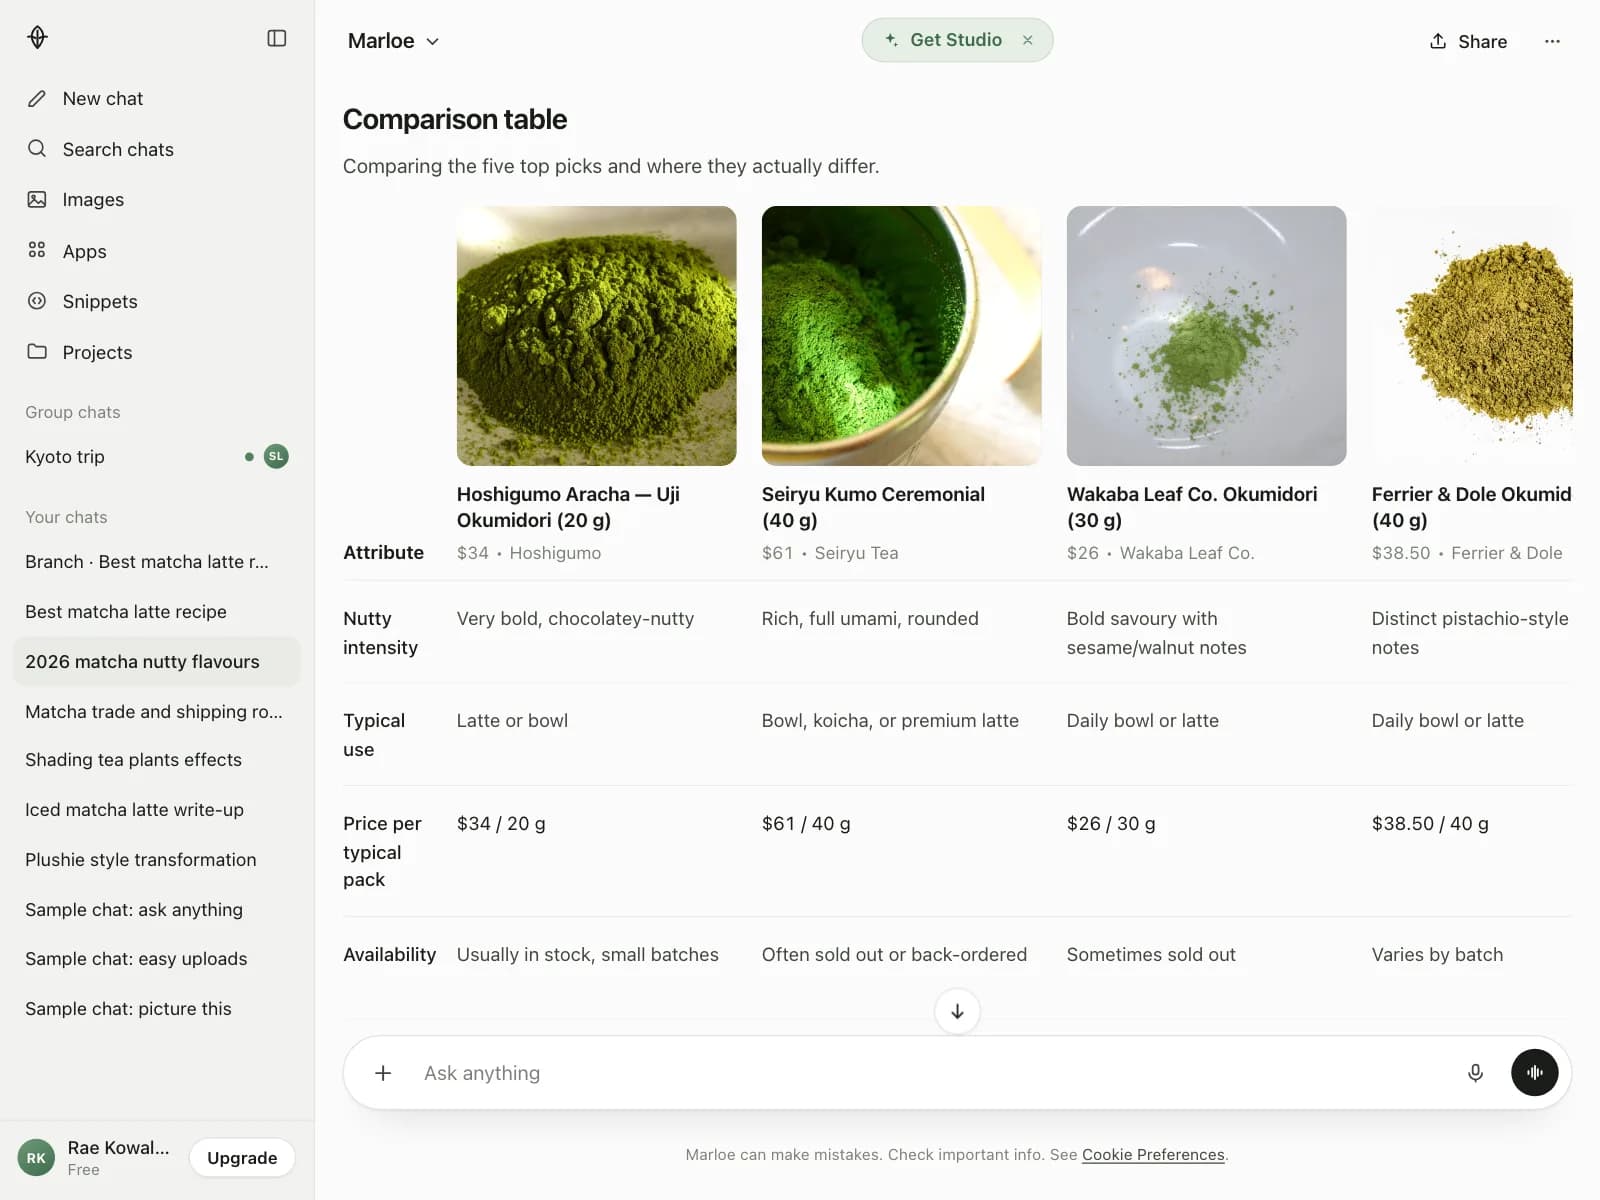Open the more options ellipsis menu
The height and width of the screenshot is (1200, 1600).
point(1552,41)
